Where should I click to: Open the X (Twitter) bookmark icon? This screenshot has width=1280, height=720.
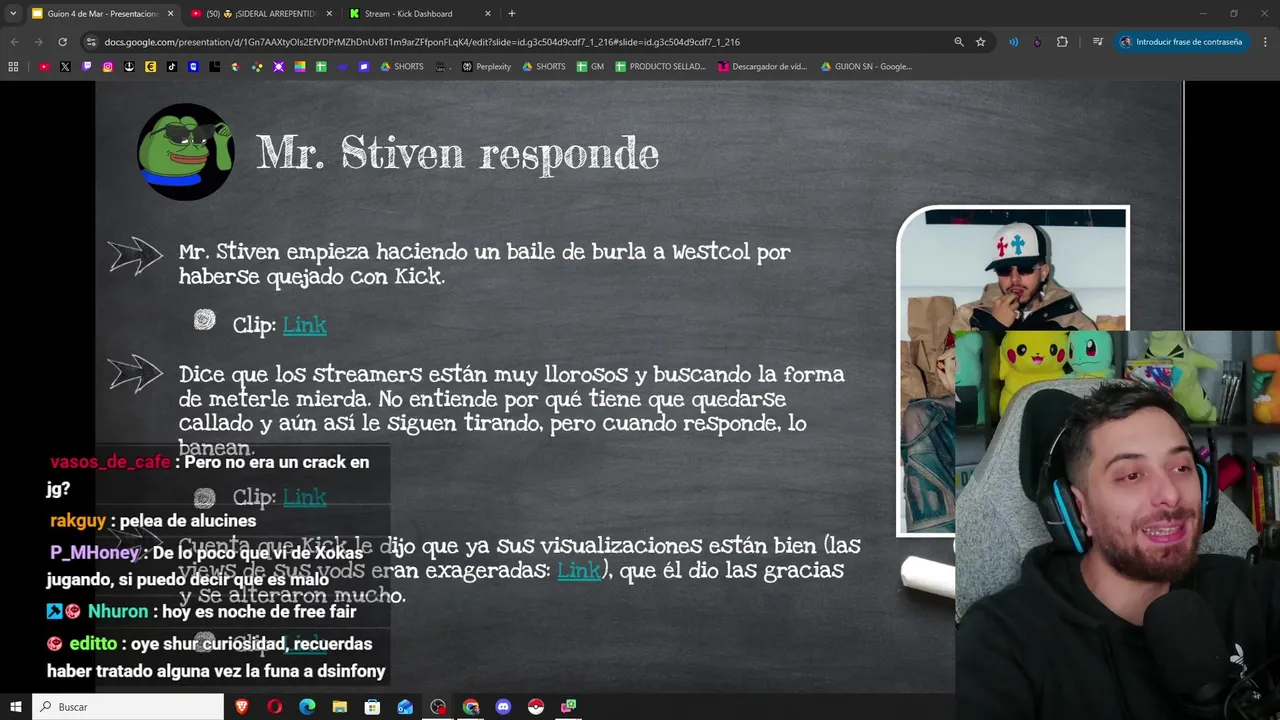[x=65, y=67]
